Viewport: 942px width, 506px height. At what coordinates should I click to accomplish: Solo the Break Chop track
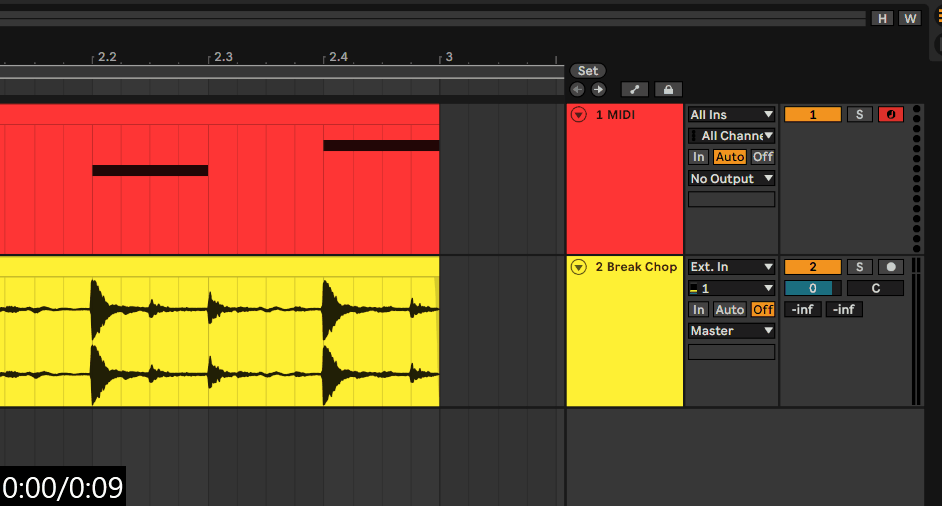tap(860, 267)
